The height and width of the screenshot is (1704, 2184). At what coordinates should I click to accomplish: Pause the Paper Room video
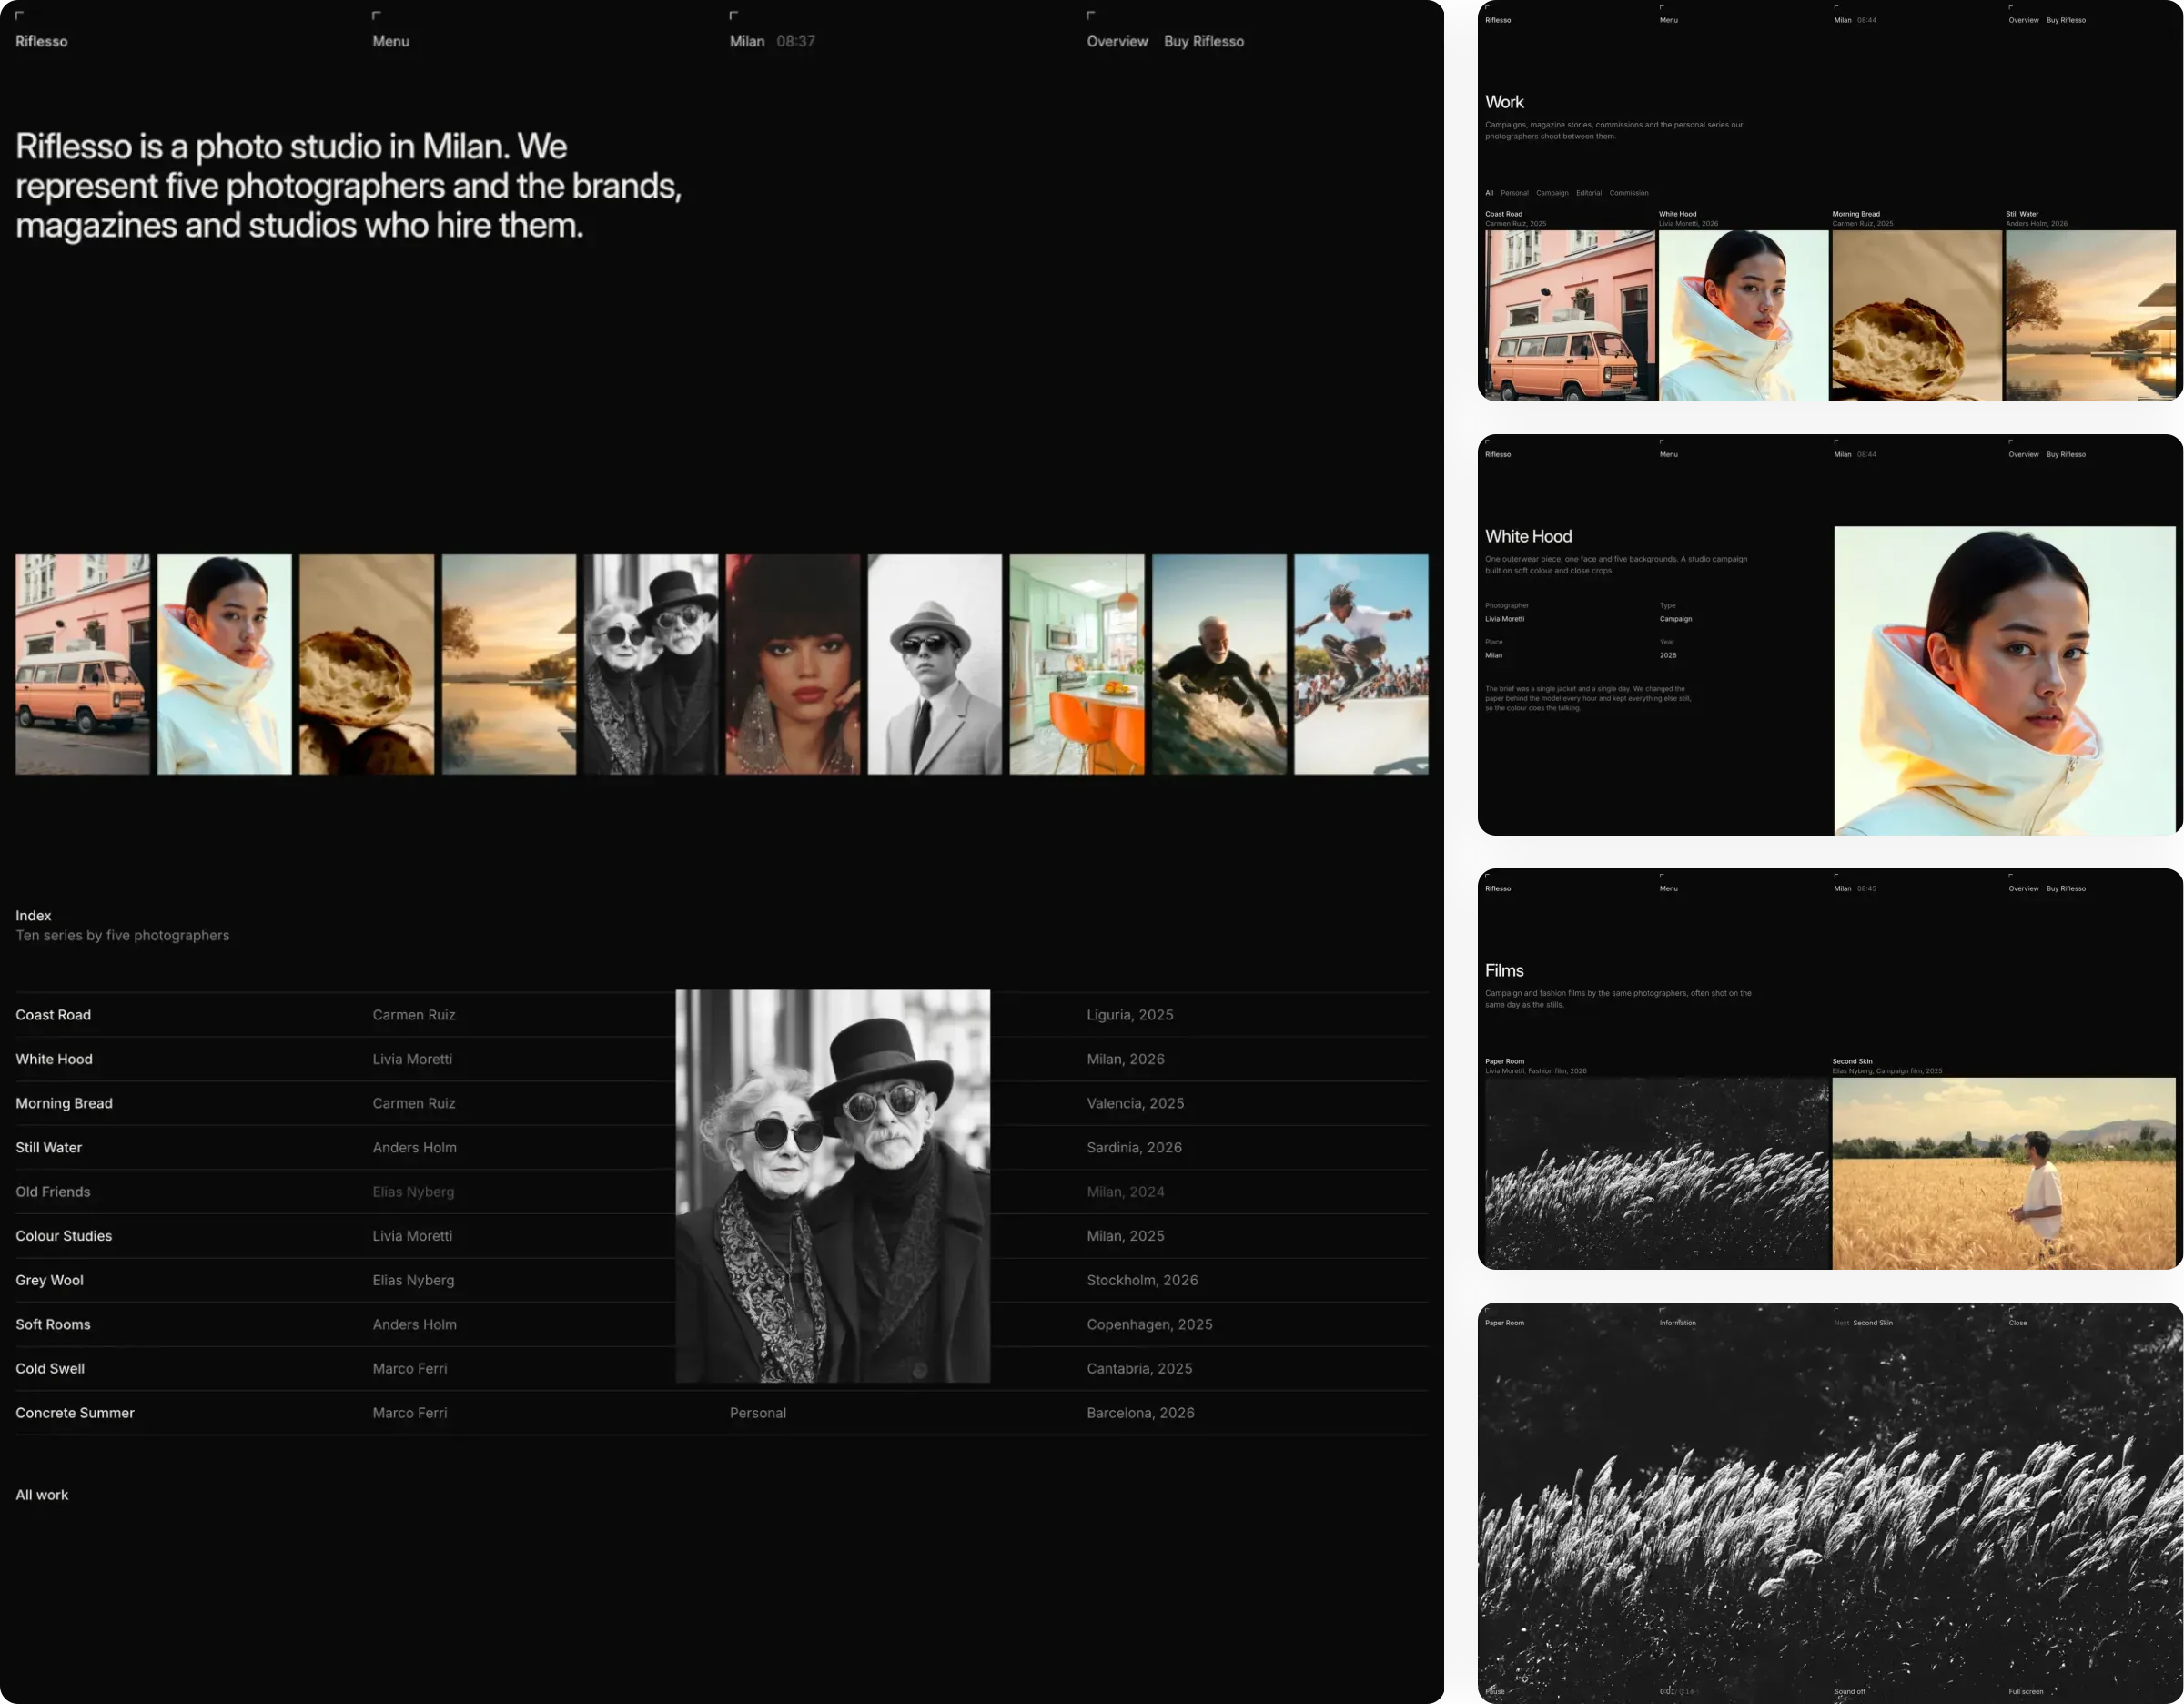click(x=1495, y=1692)
